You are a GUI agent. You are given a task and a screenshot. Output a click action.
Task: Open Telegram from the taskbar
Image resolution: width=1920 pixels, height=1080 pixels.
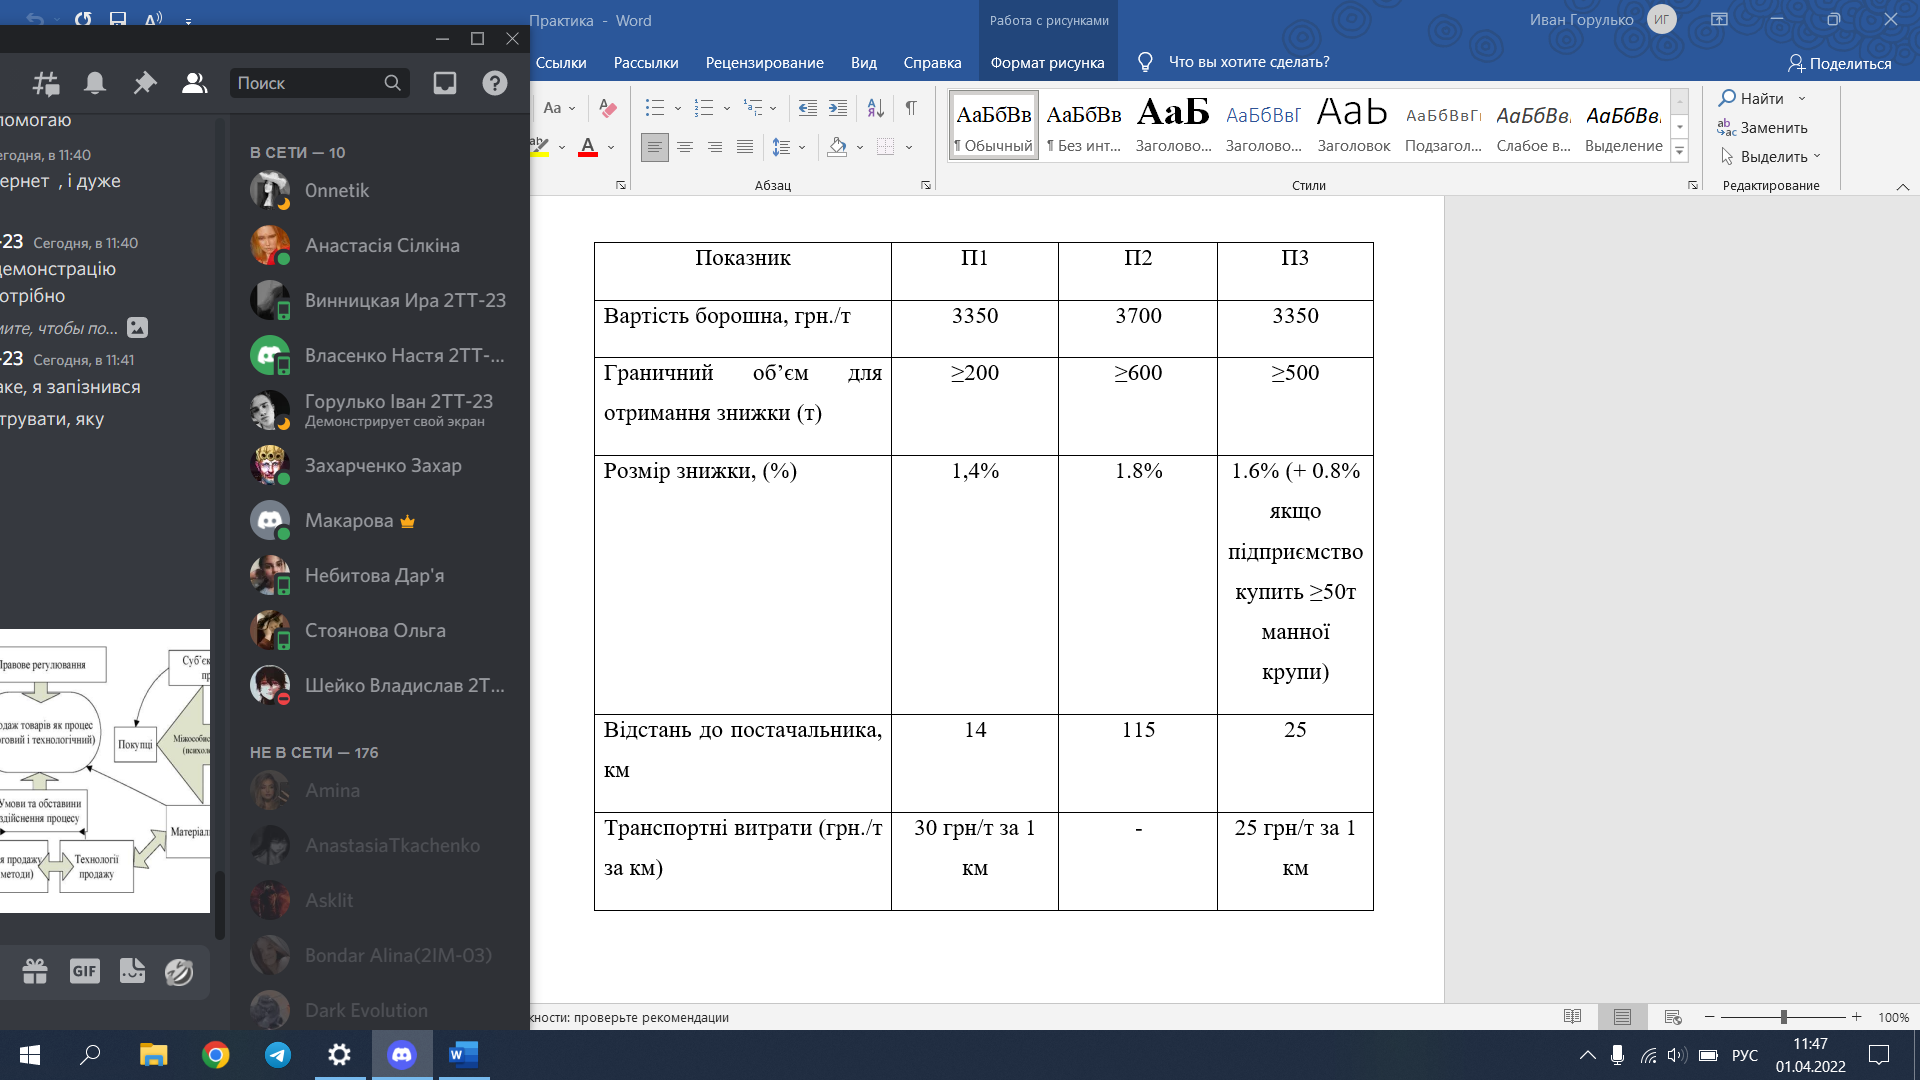[x=278, y=1054]
